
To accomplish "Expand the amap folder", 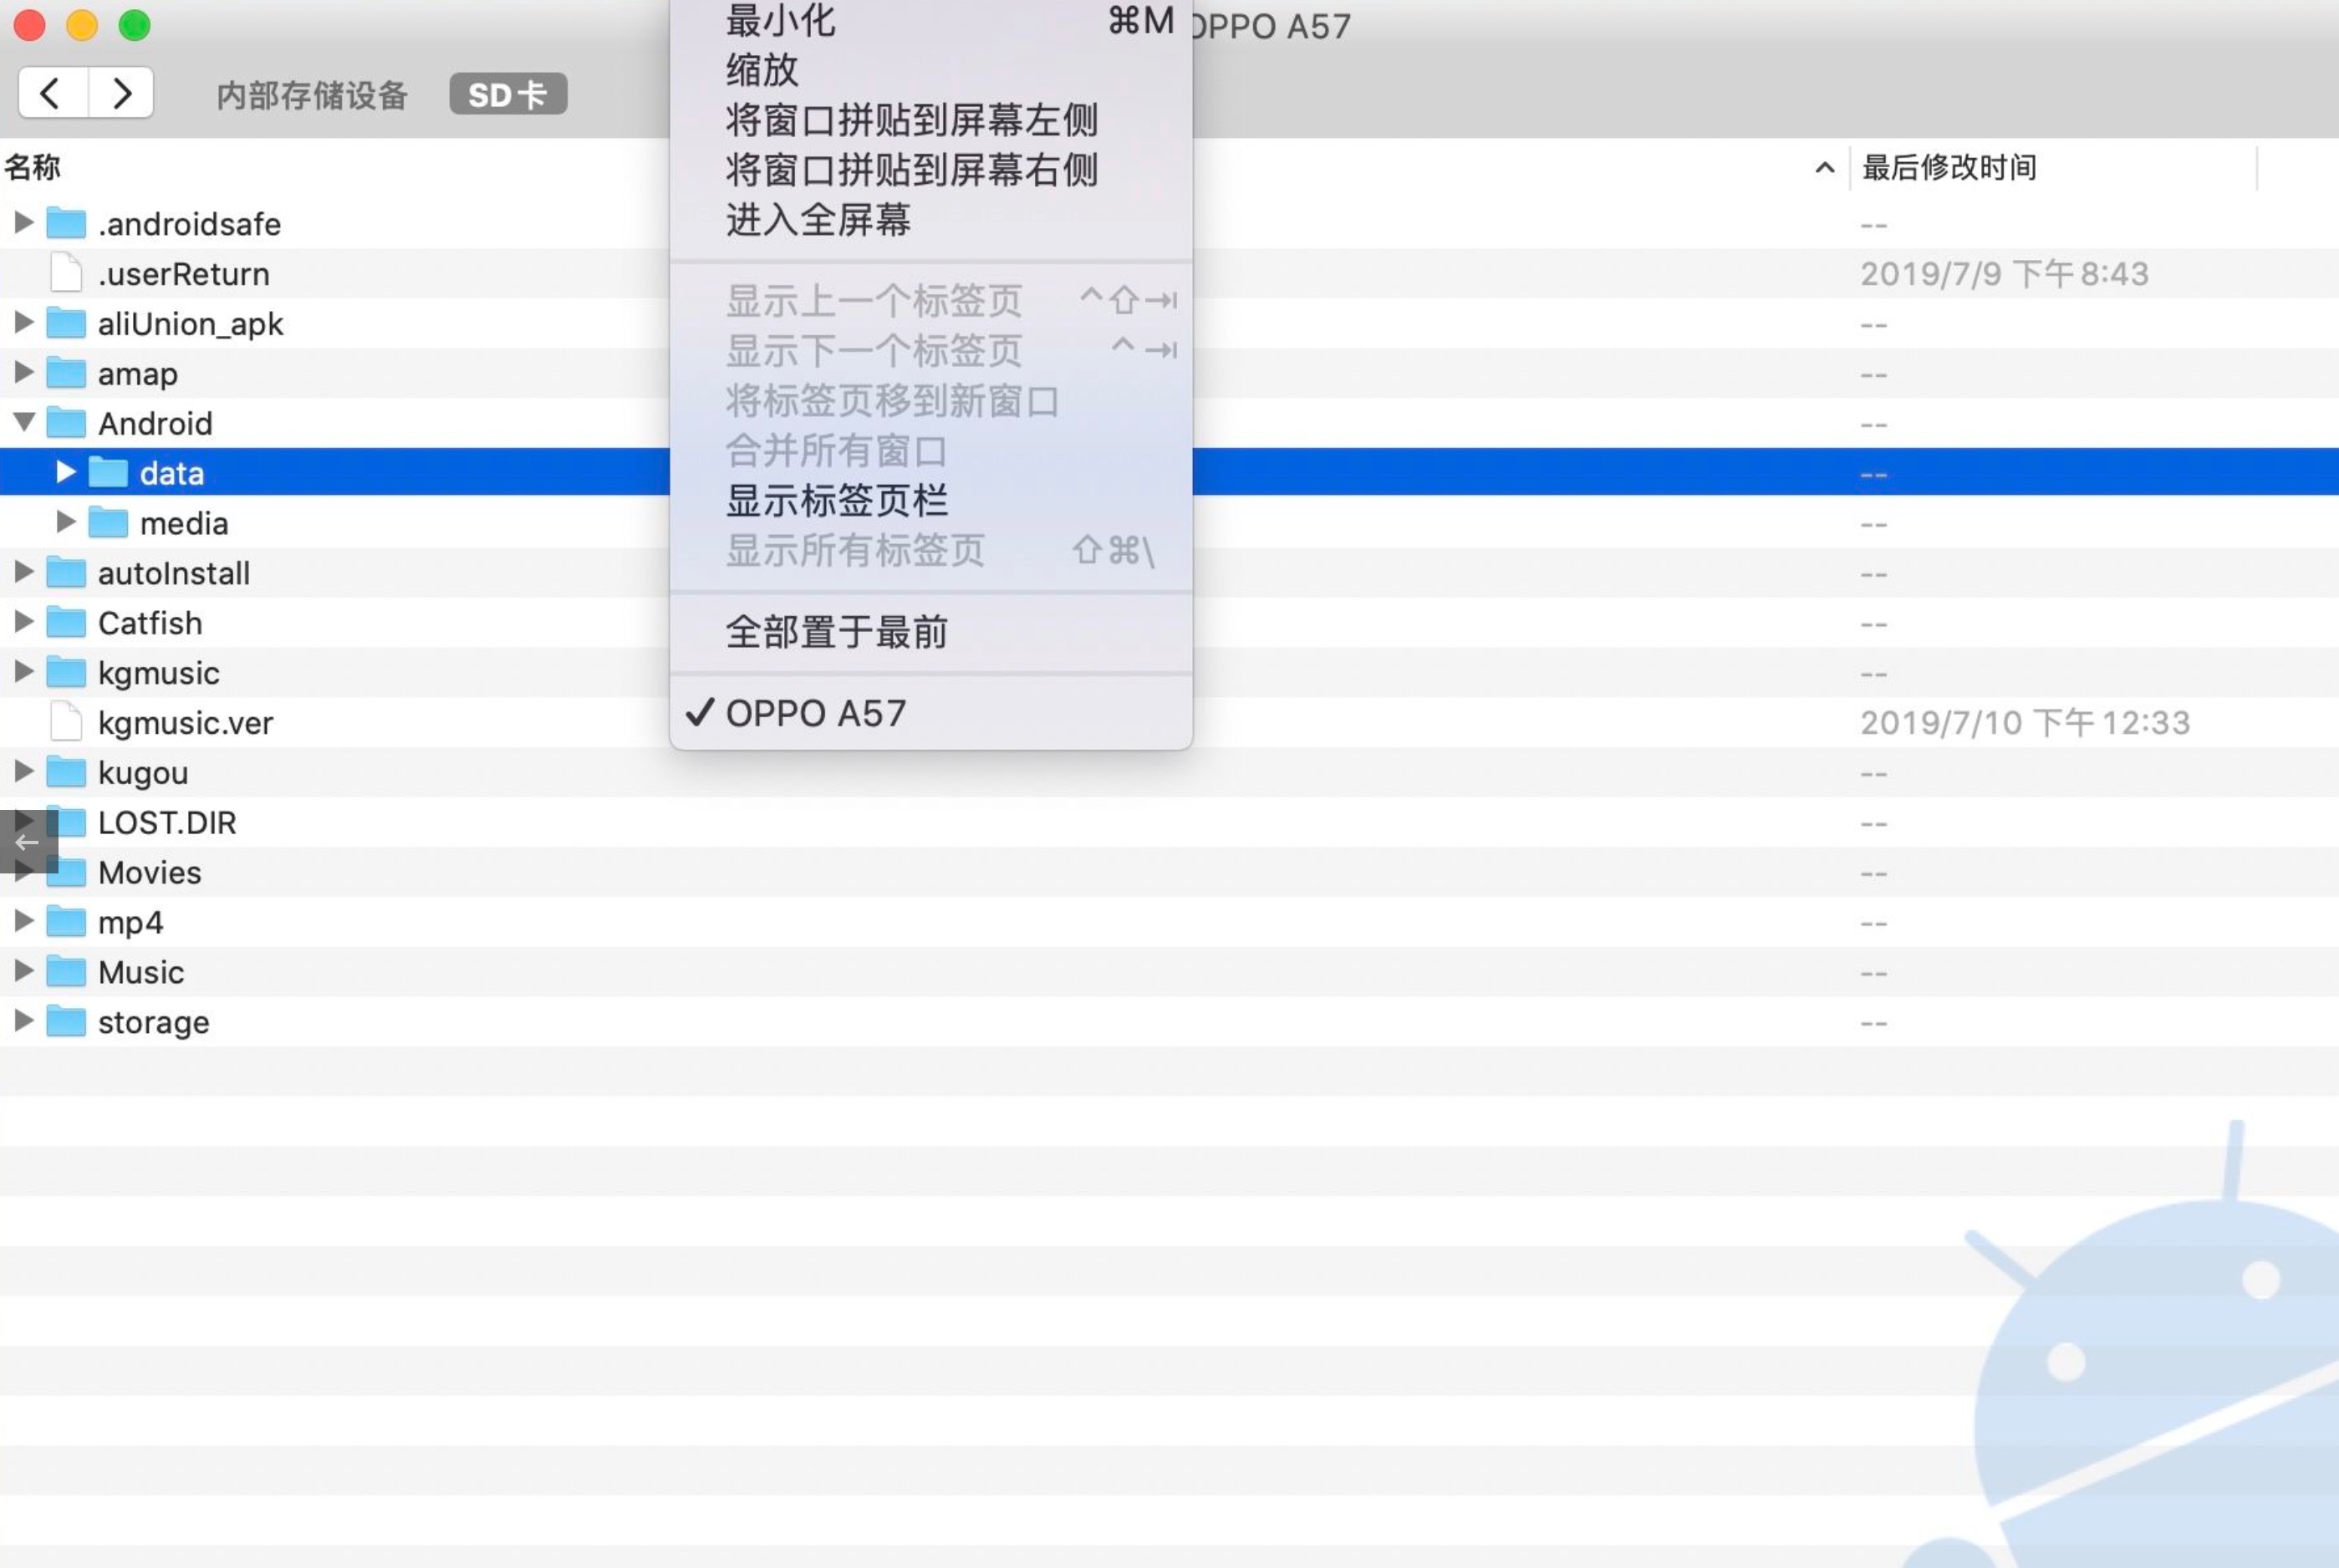I will tap(24, 373).
